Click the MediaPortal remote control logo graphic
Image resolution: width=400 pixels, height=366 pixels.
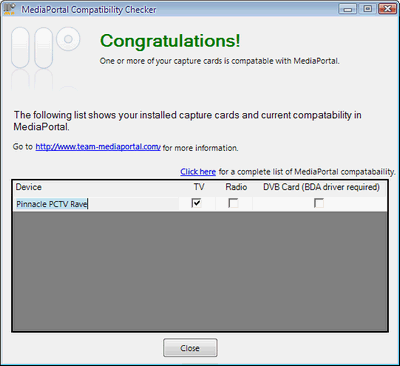[45, 58]
